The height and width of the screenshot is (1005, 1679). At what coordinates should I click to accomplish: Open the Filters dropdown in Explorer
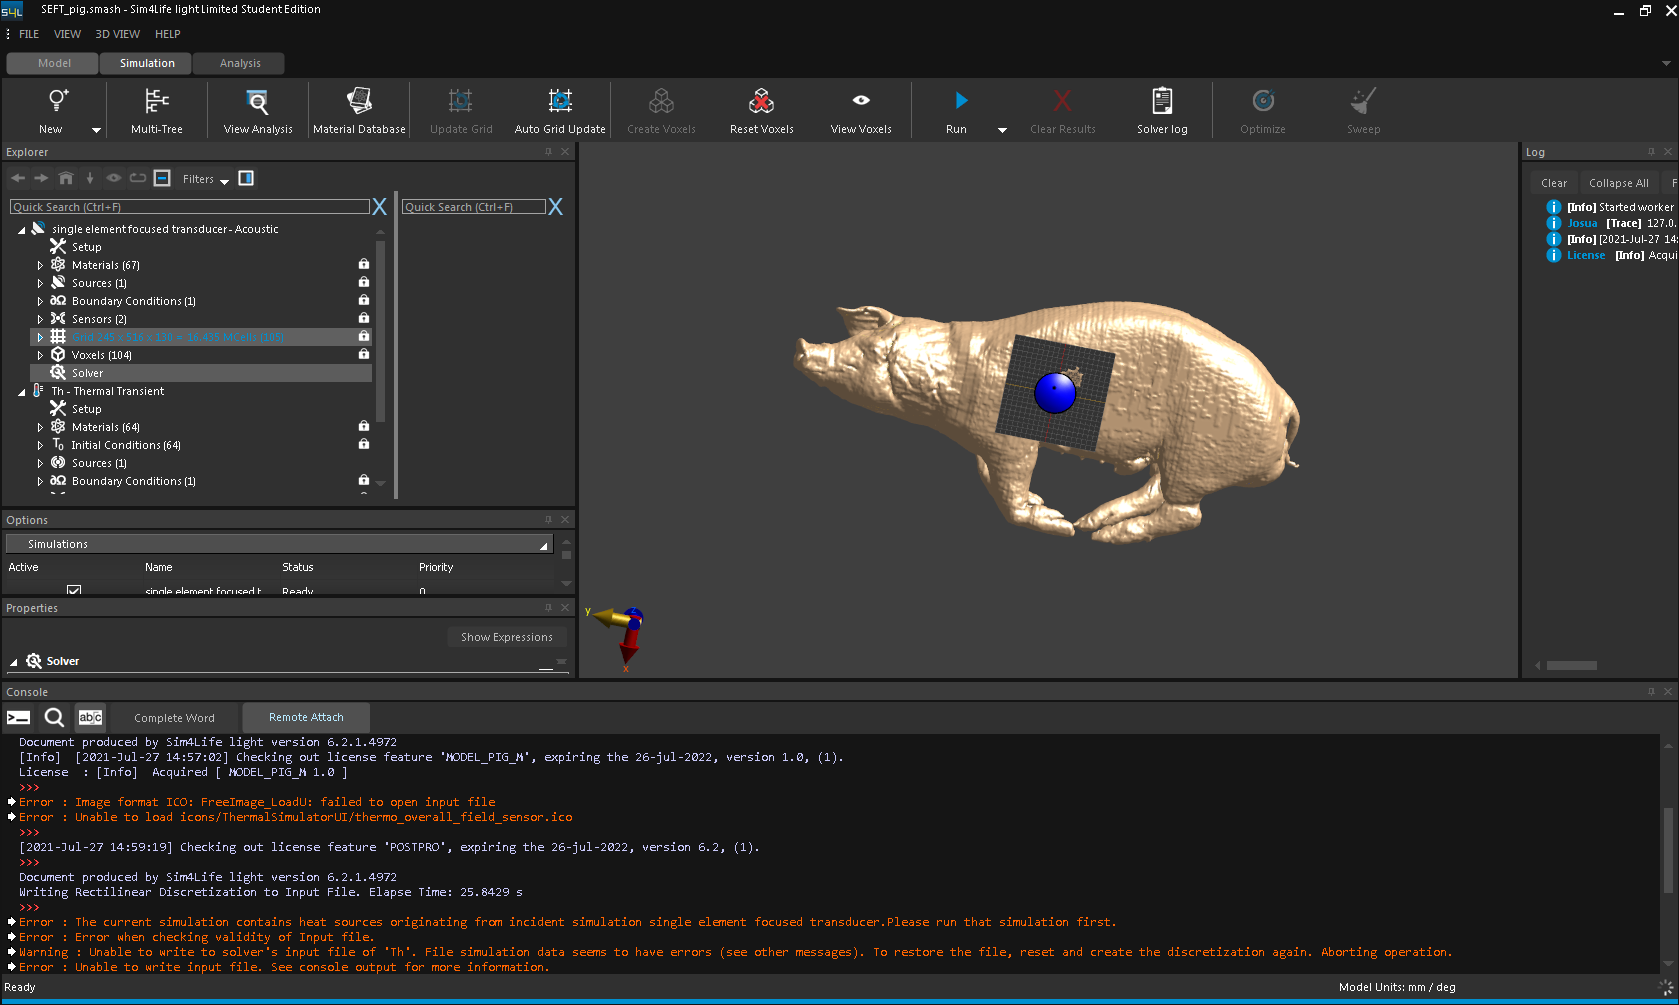click(205, 179)
